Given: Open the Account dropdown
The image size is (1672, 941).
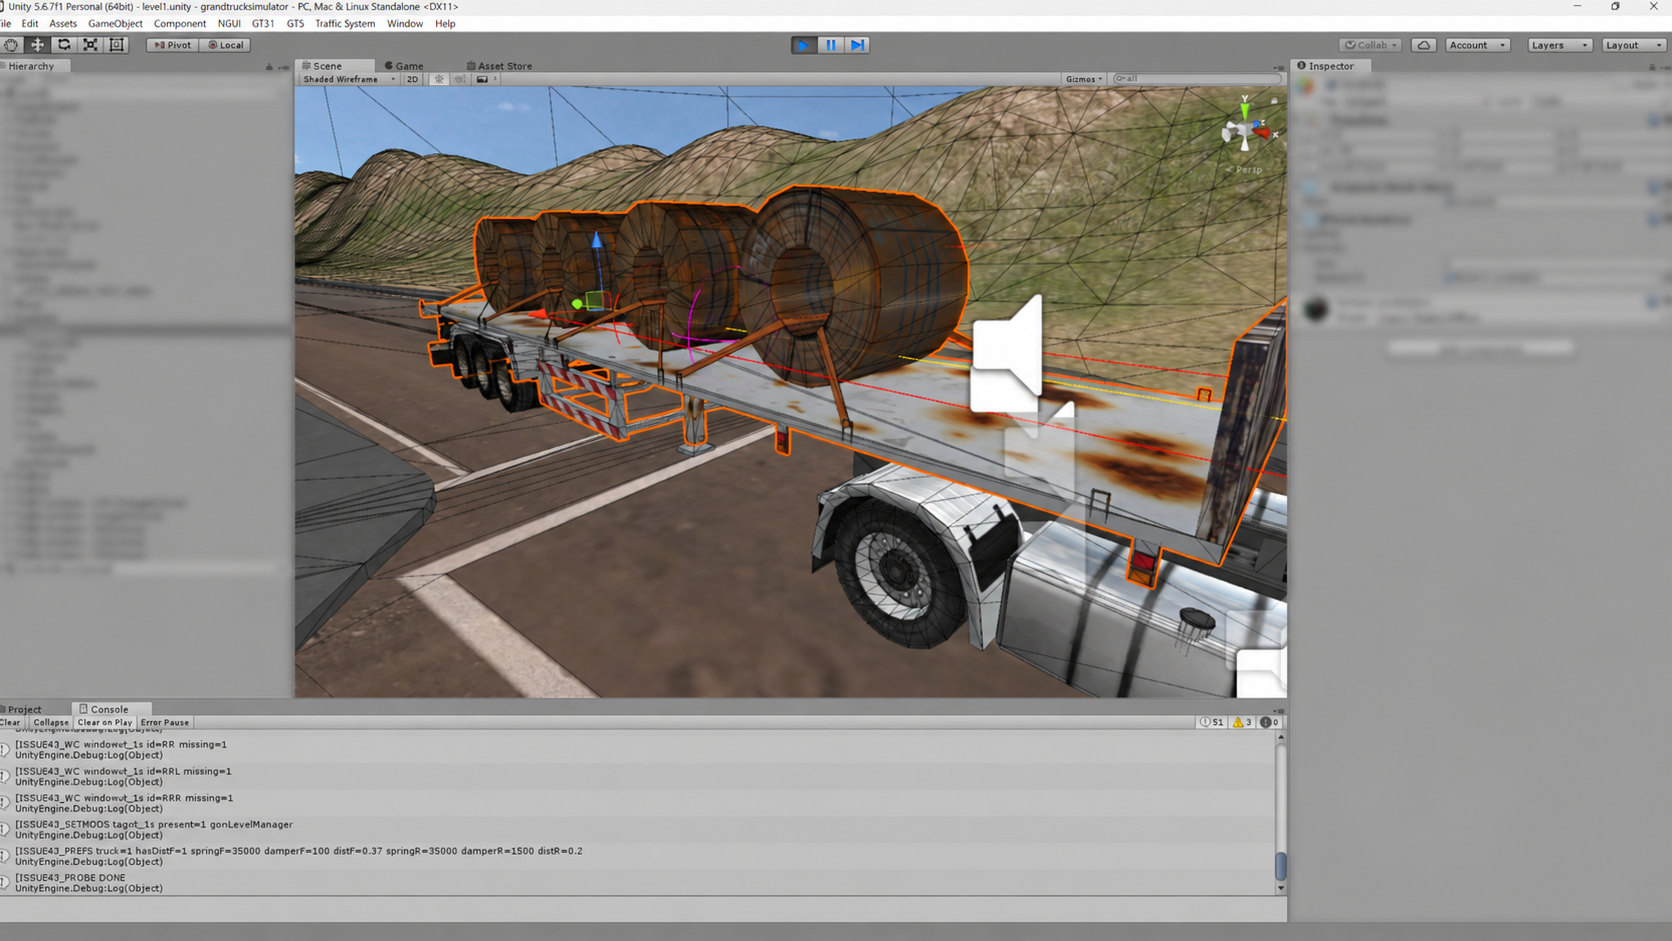Looking at the screenshot, I should pyautogui.click(x=1477, y=45).
